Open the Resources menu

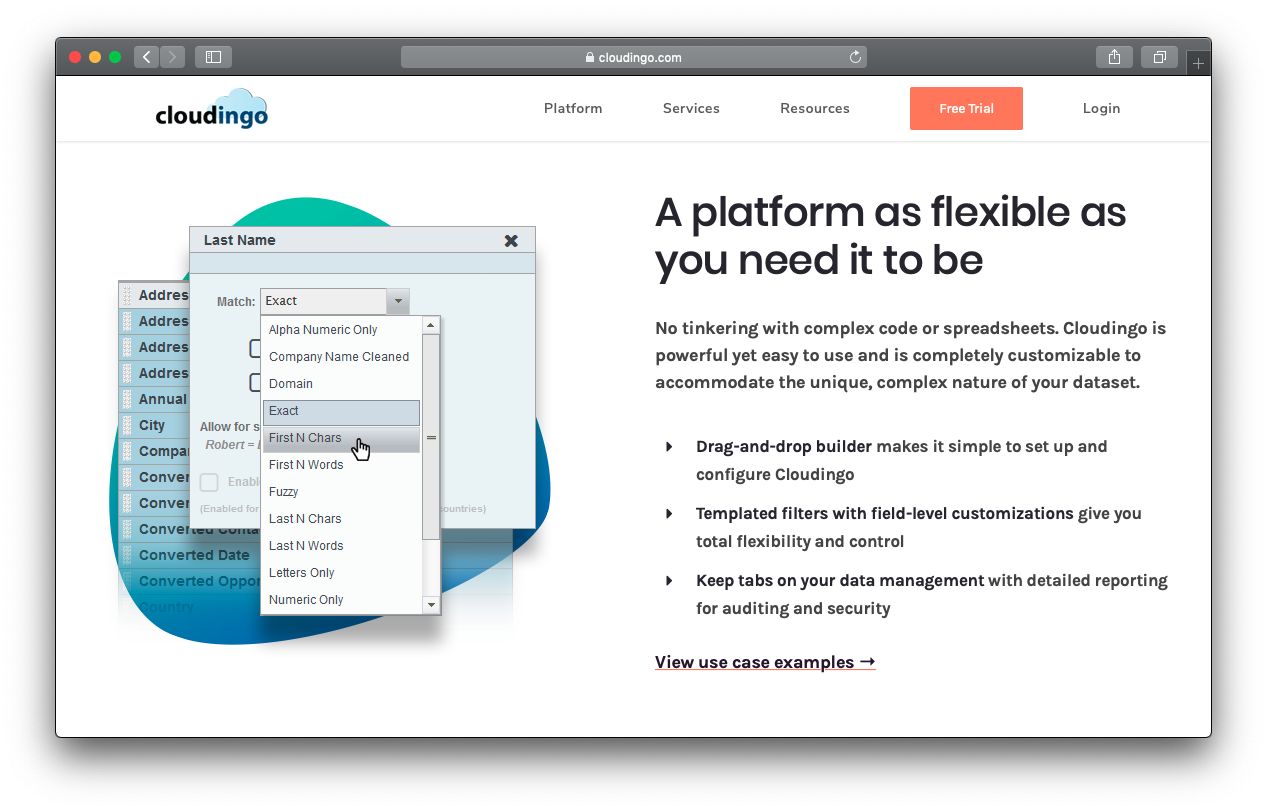815,108
